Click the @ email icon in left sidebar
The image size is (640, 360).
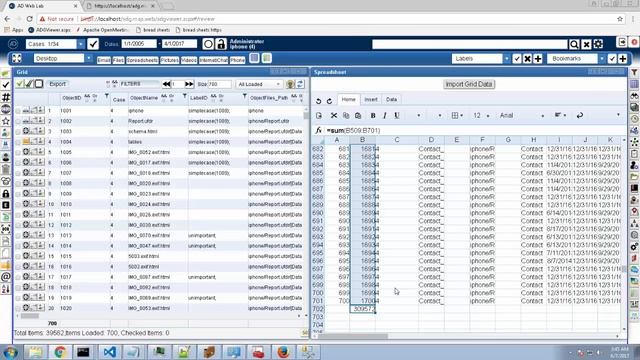tap(6, 277)
